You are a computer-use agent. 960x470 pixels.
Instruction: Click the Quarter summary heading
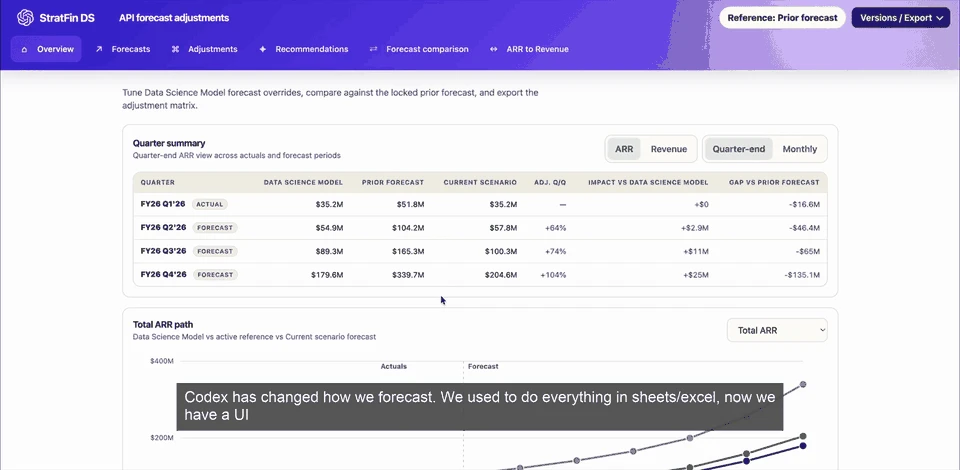click(169, 143)
